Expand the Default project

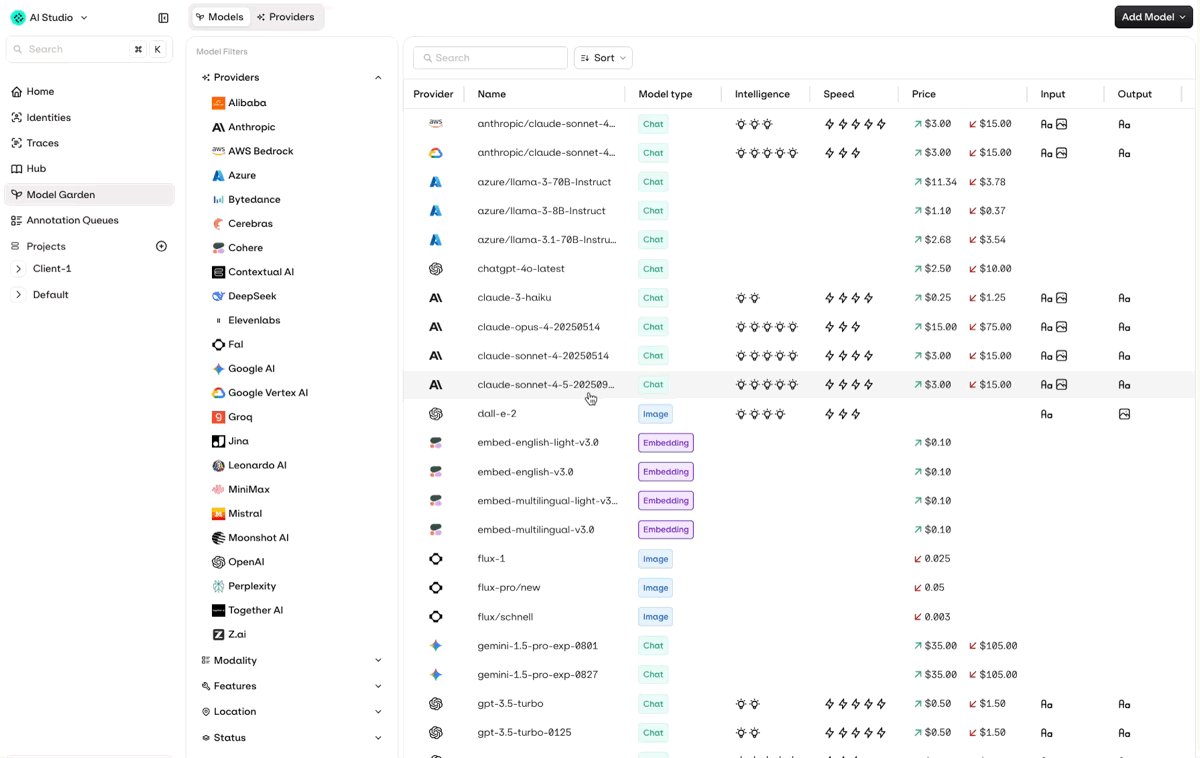tap(18, 295)
